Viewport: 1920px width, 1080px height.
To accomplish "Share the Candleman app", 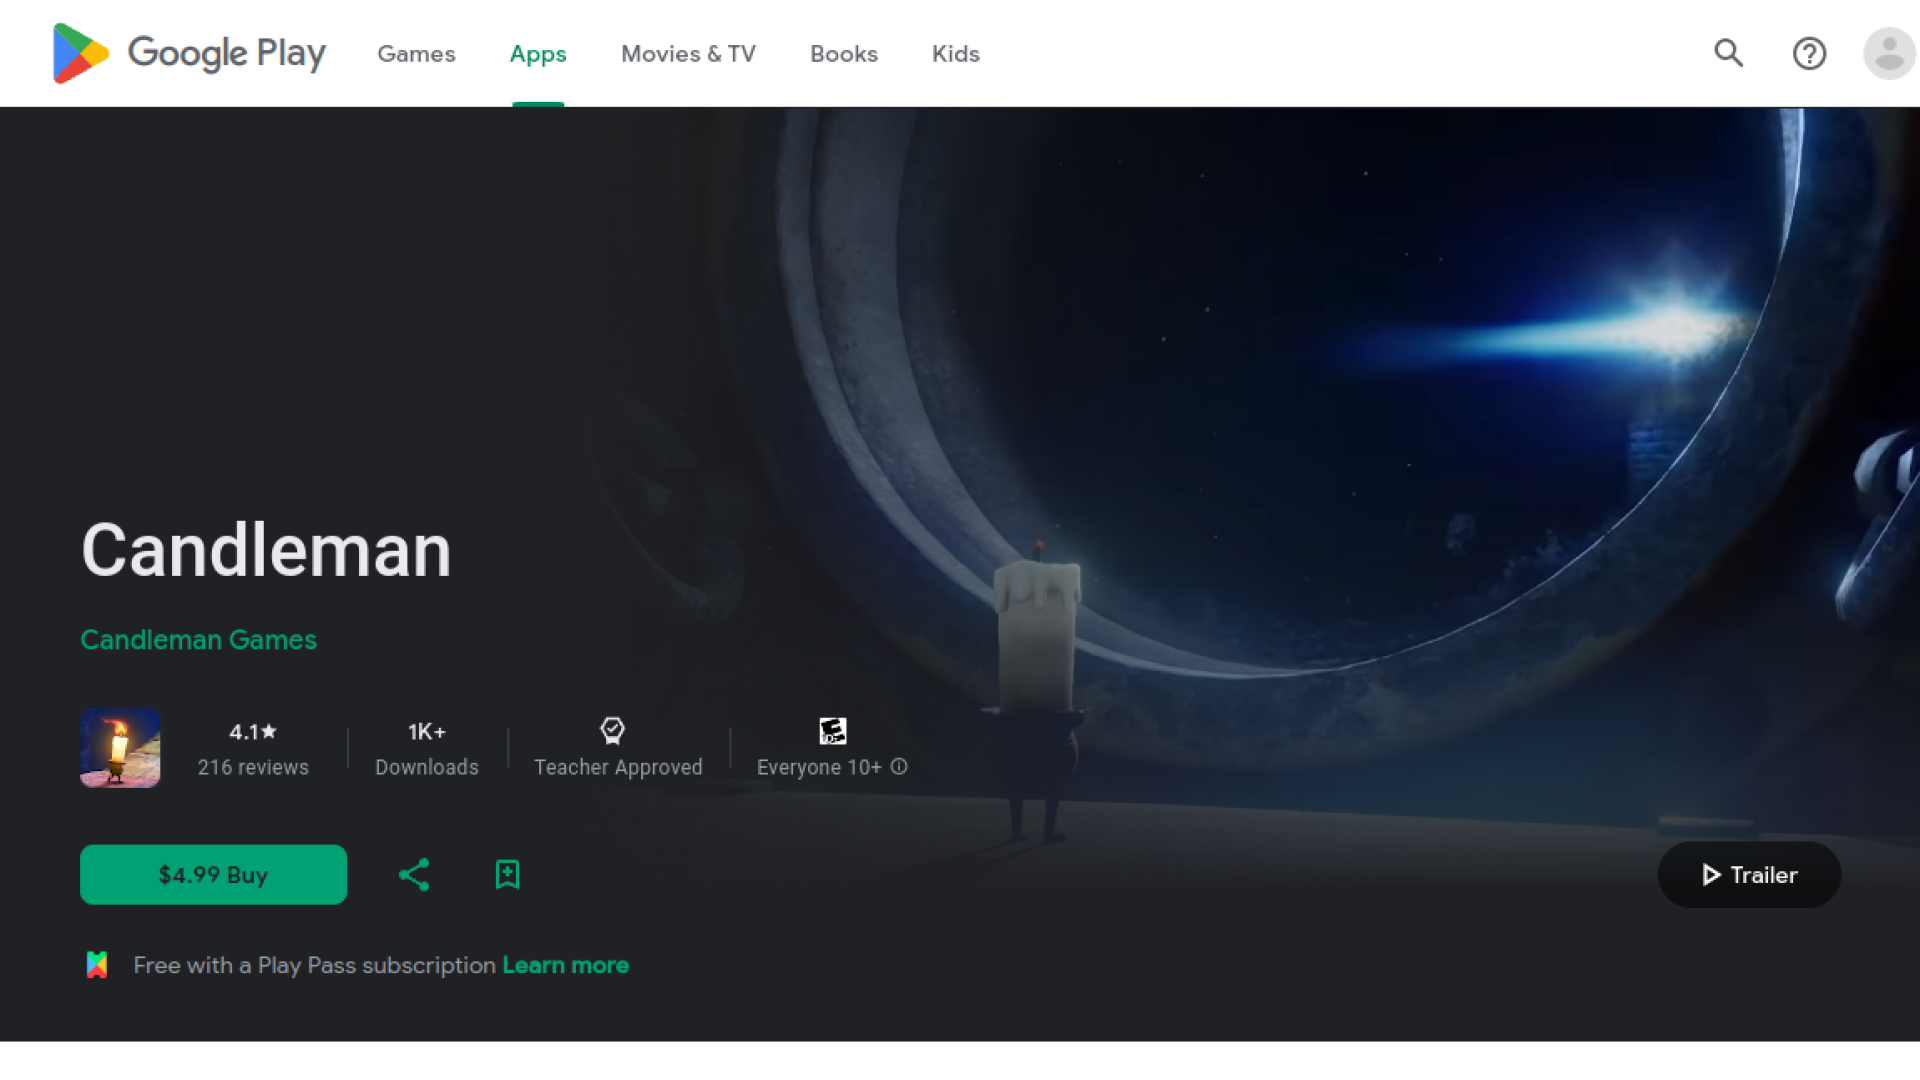I will point(414,875).
